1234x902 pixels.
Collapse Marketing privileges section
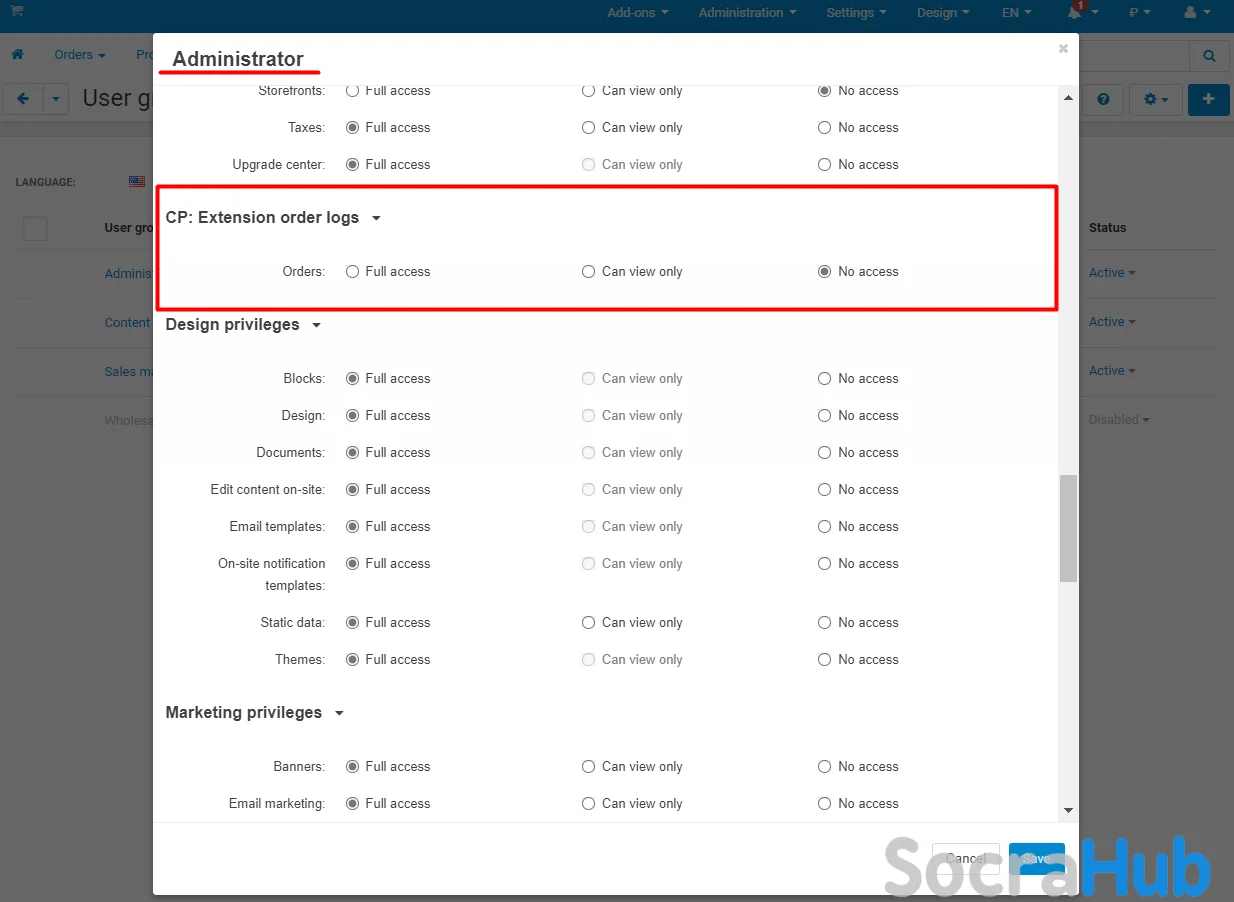coord(254,713)
